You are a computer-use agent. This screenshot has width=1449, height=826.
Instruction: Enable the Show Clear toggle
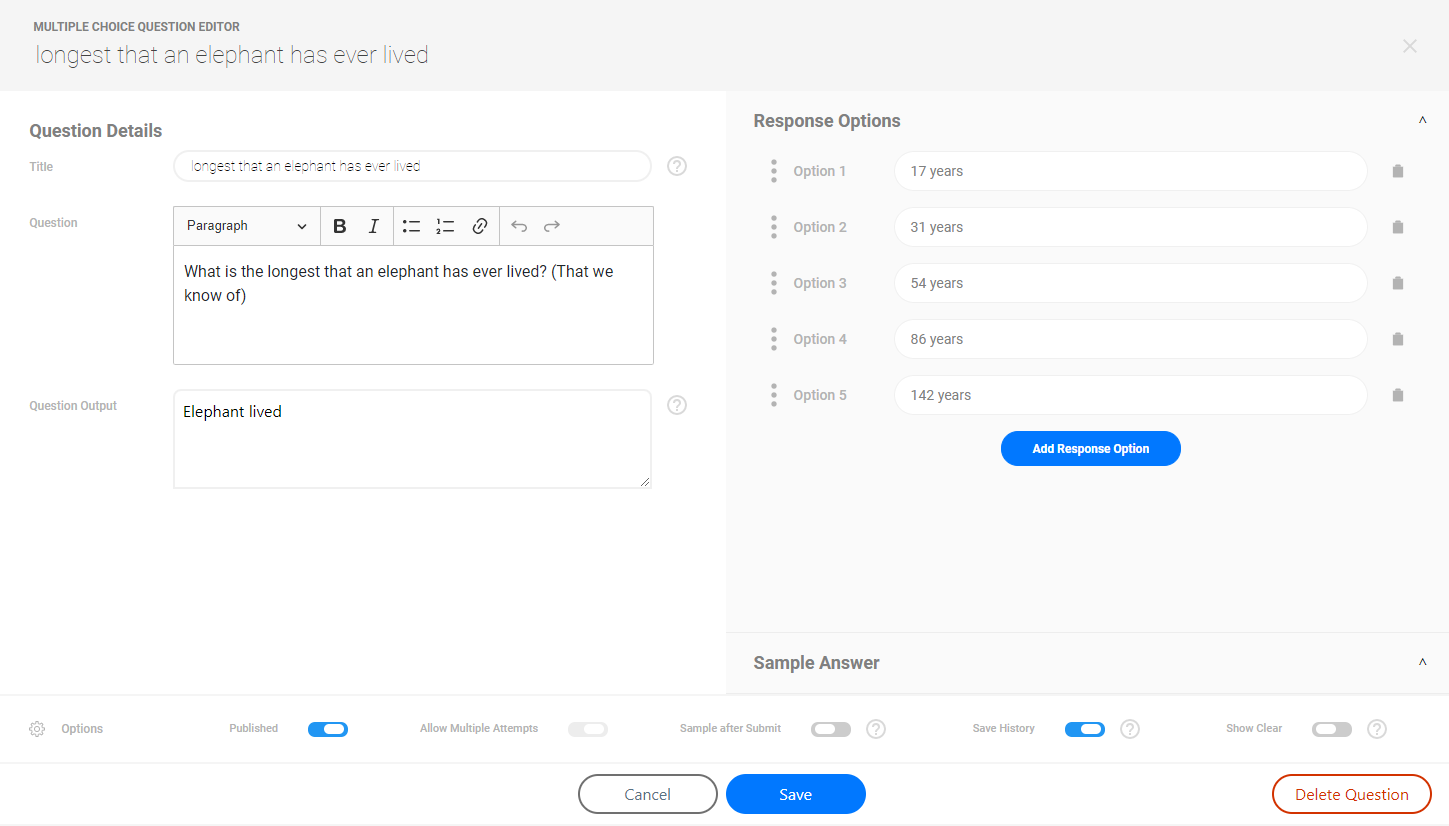[x=1332, y=729]
